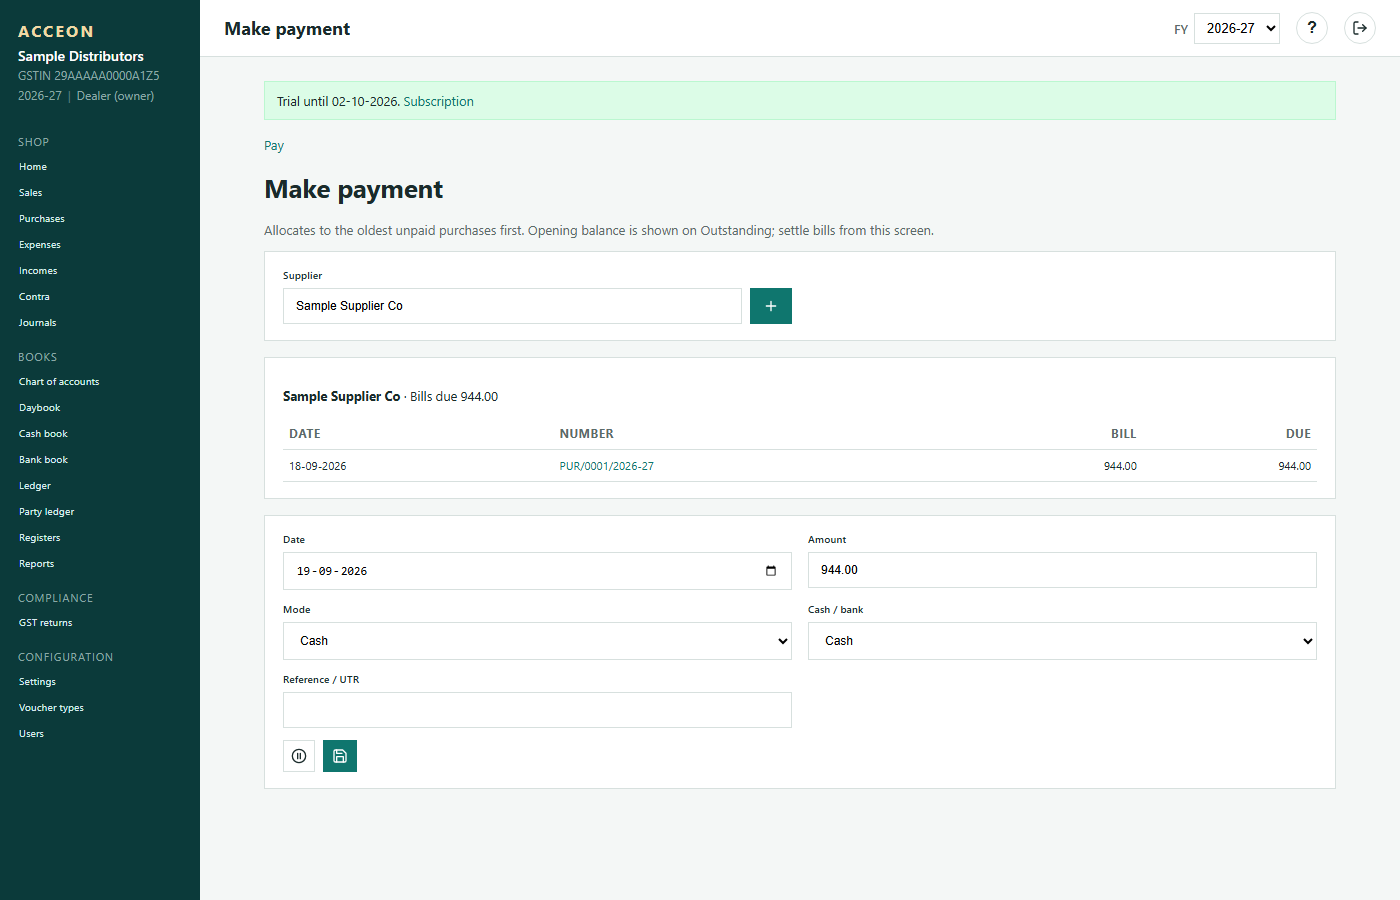
Task: Open Voucher types in sidebar
Action: click(x=51, y=708)
